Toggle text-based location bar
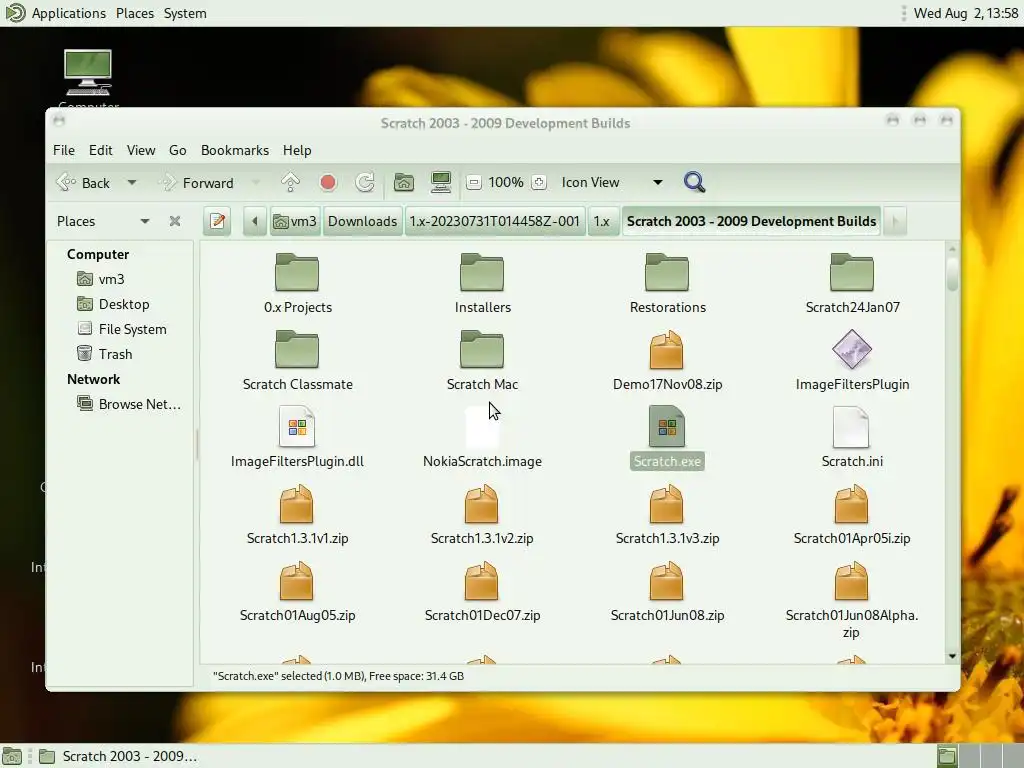 pos(217,221)
